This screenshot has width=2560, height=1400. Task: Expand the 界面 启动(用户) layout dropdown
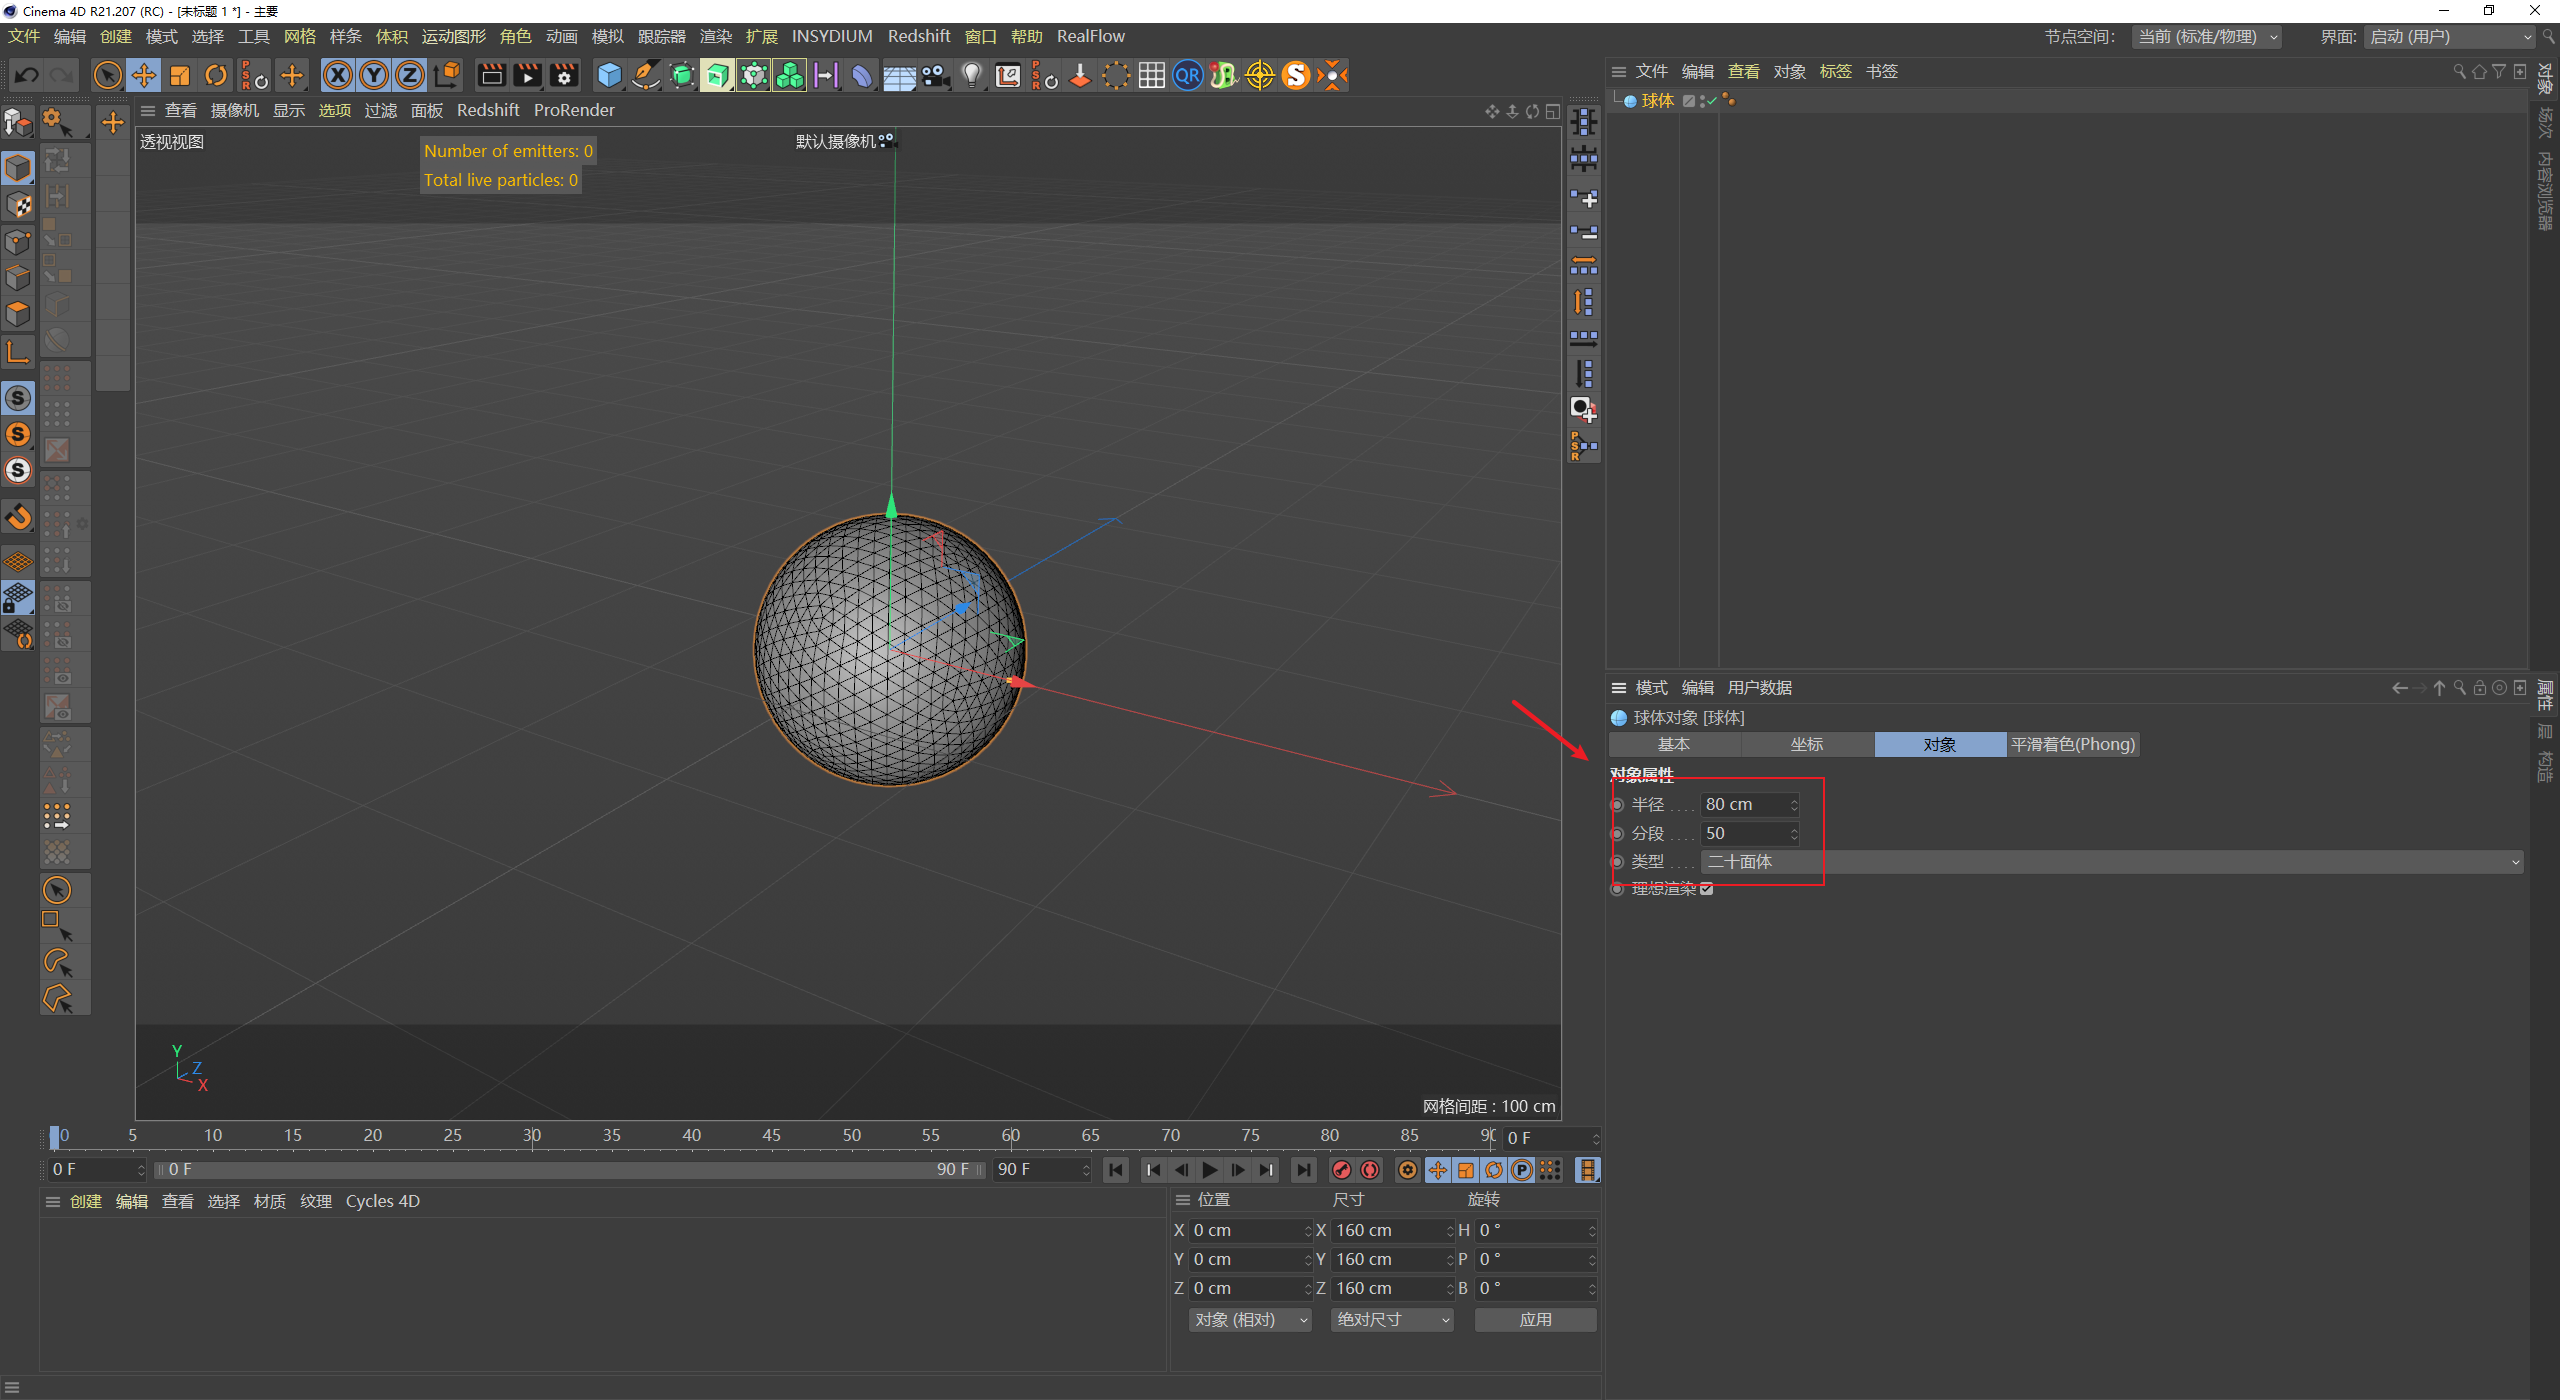click(2450, 37)
